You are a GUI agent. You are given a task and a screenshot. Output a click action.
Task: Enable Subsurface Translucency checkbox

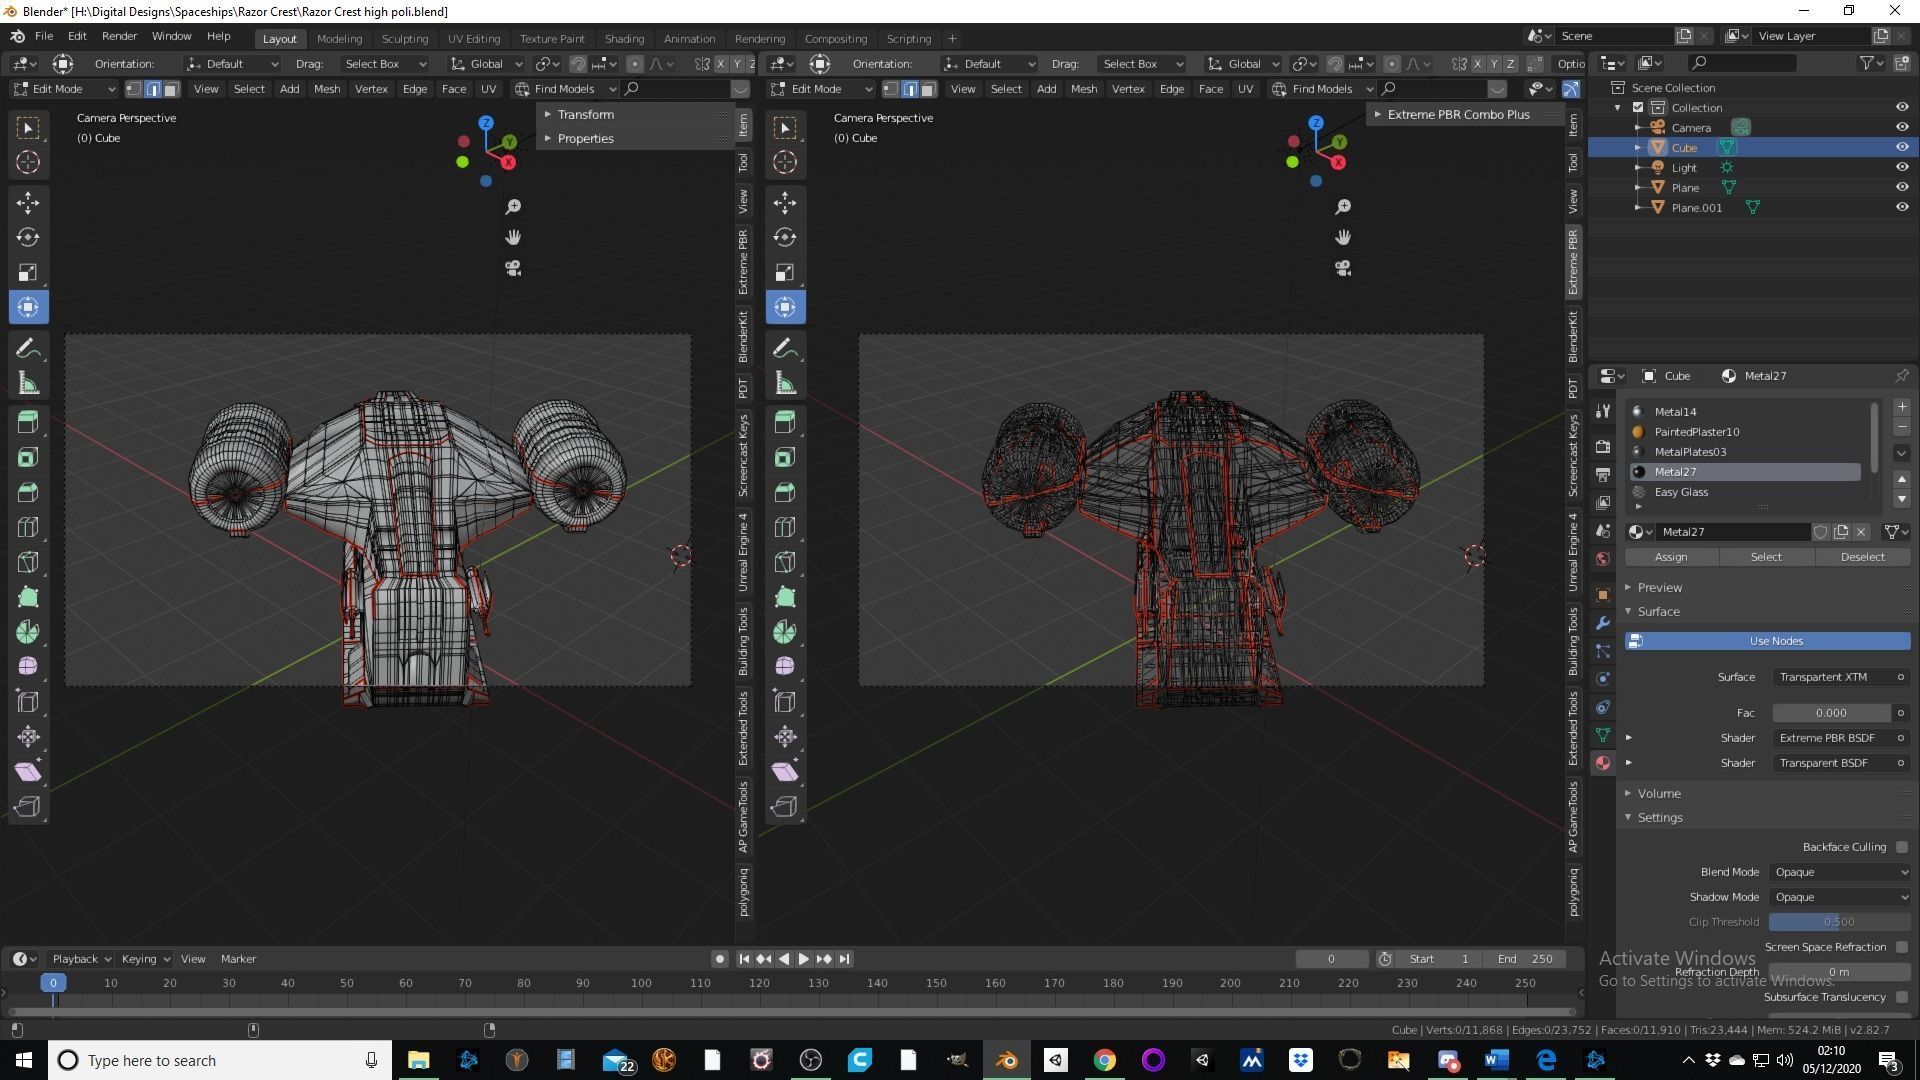(1902, 997)
